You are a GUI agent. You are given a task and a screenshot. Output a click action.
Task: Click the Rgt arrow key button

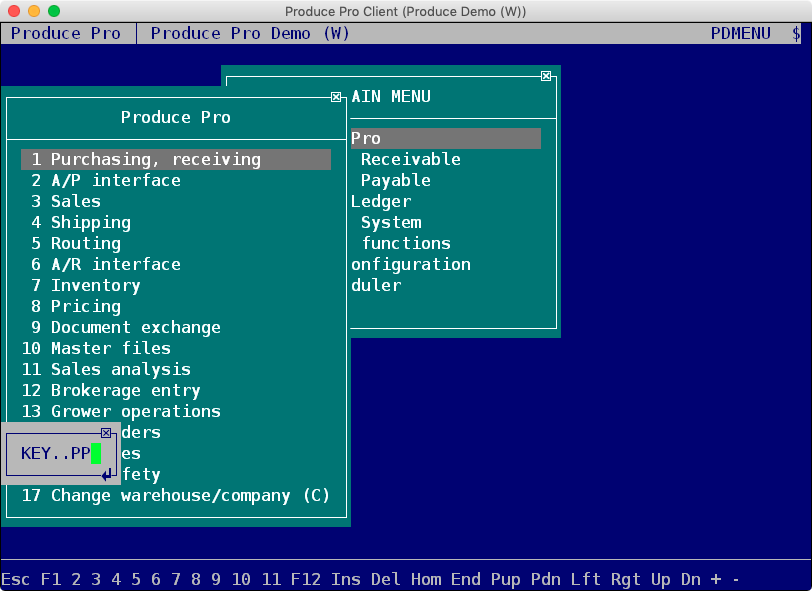pos(626,579)
